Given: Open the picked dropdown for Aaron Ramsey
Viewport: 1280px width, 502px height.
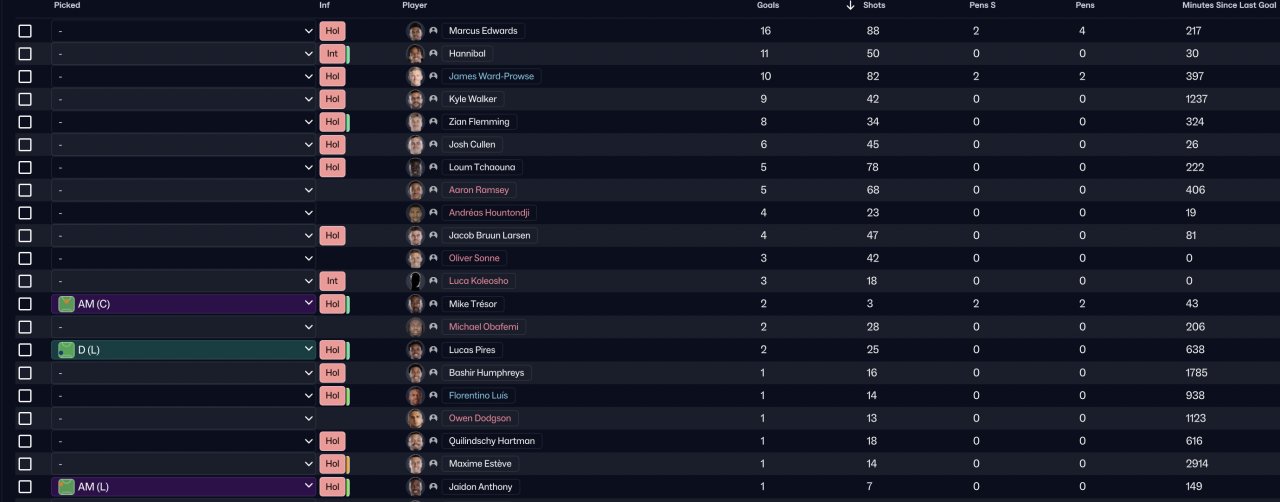Looking at the screenshot, I should [x=184, y=190].
